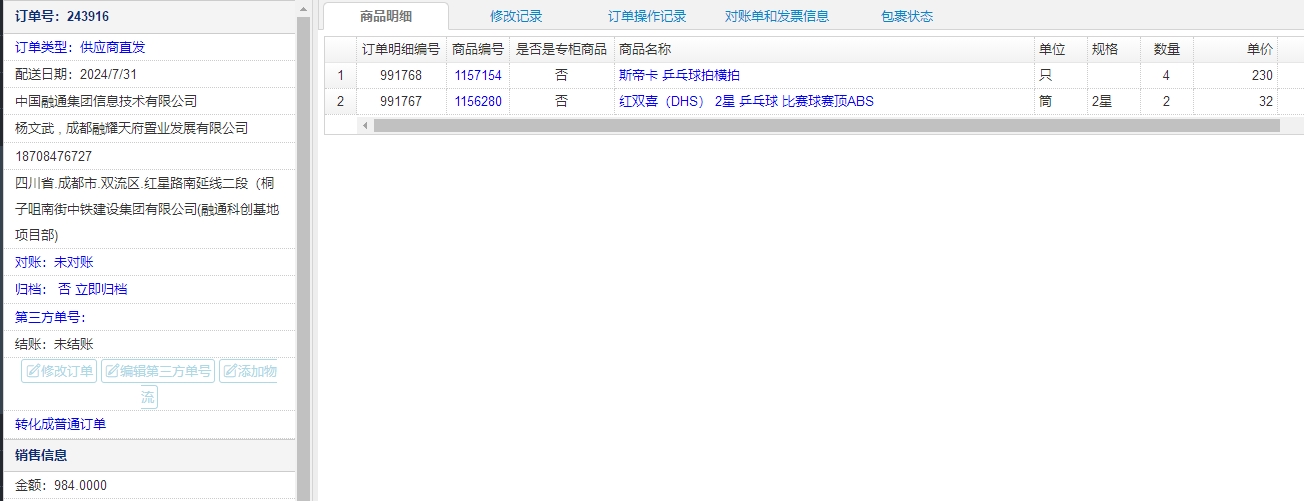The image size is (1304, 501).
Task: Click the 单价 column header
Action: 1235,49
